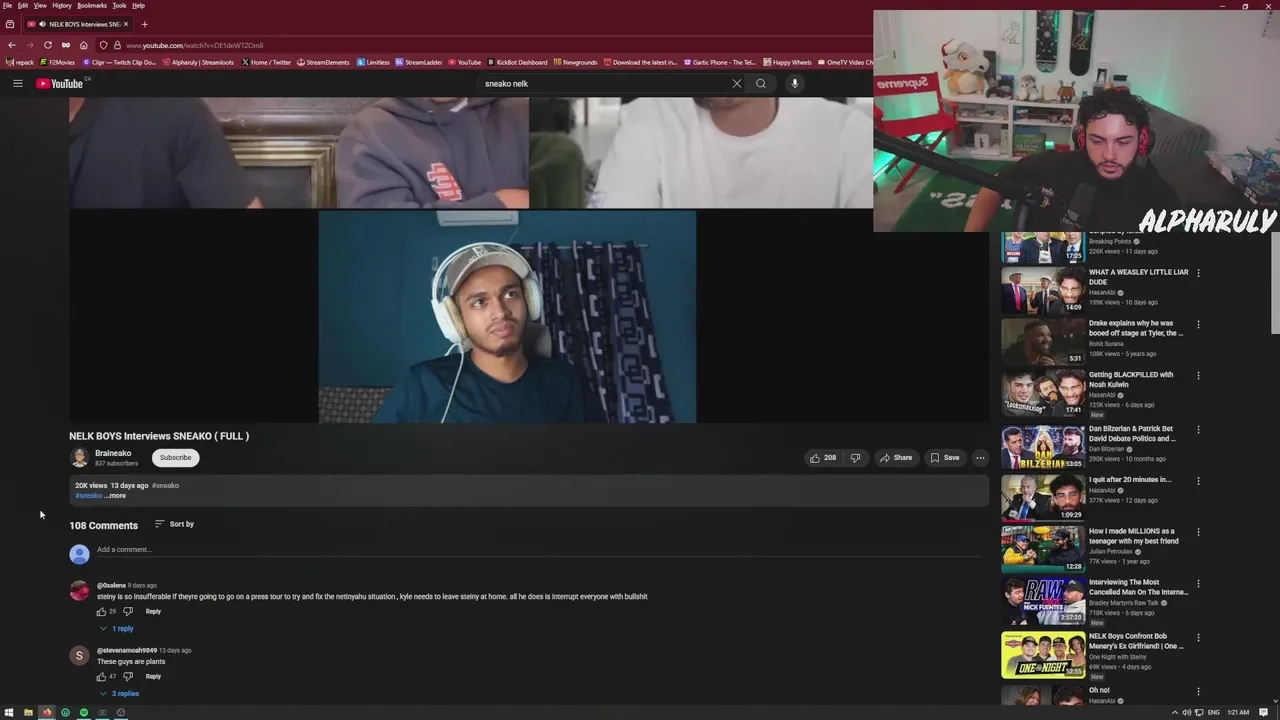Dislike the comment by @stevenamoah9849
1280x720 pixels.
point(127,676)
